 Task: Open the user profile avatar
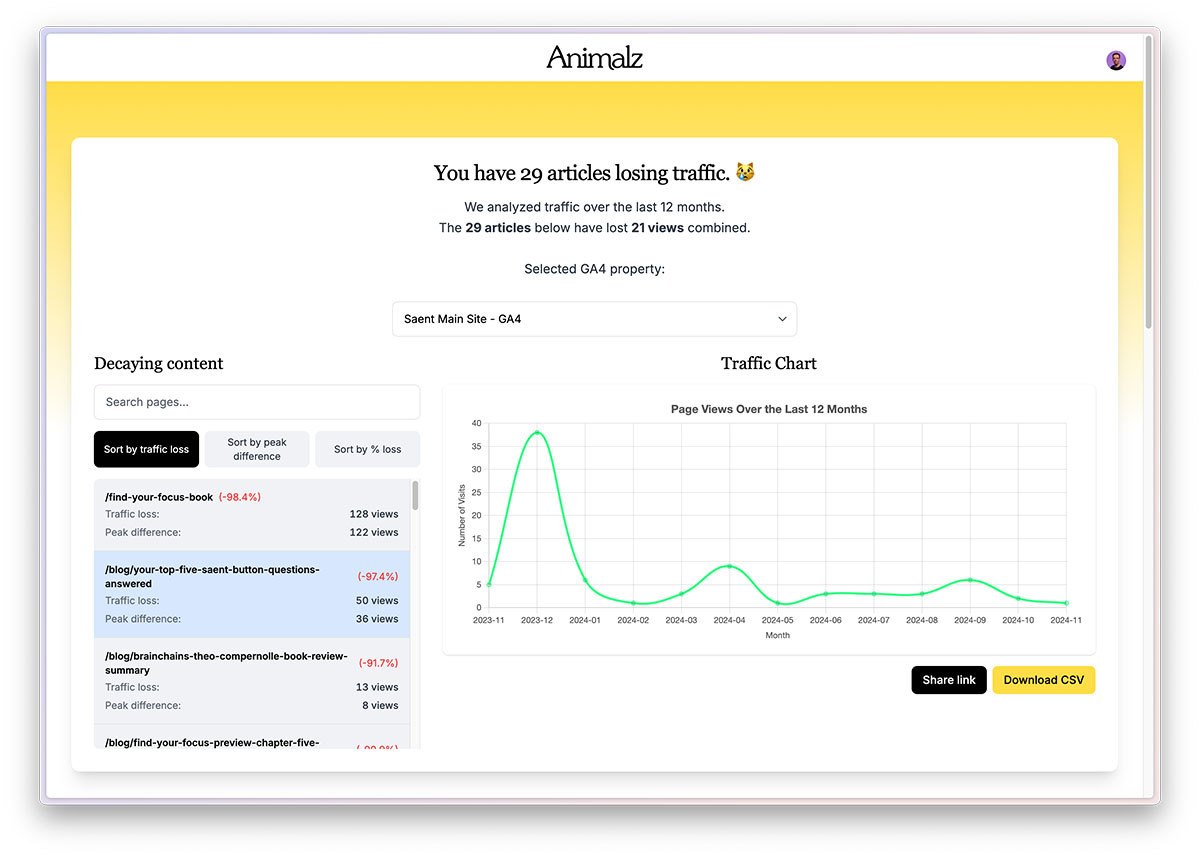coord(1116,61)
